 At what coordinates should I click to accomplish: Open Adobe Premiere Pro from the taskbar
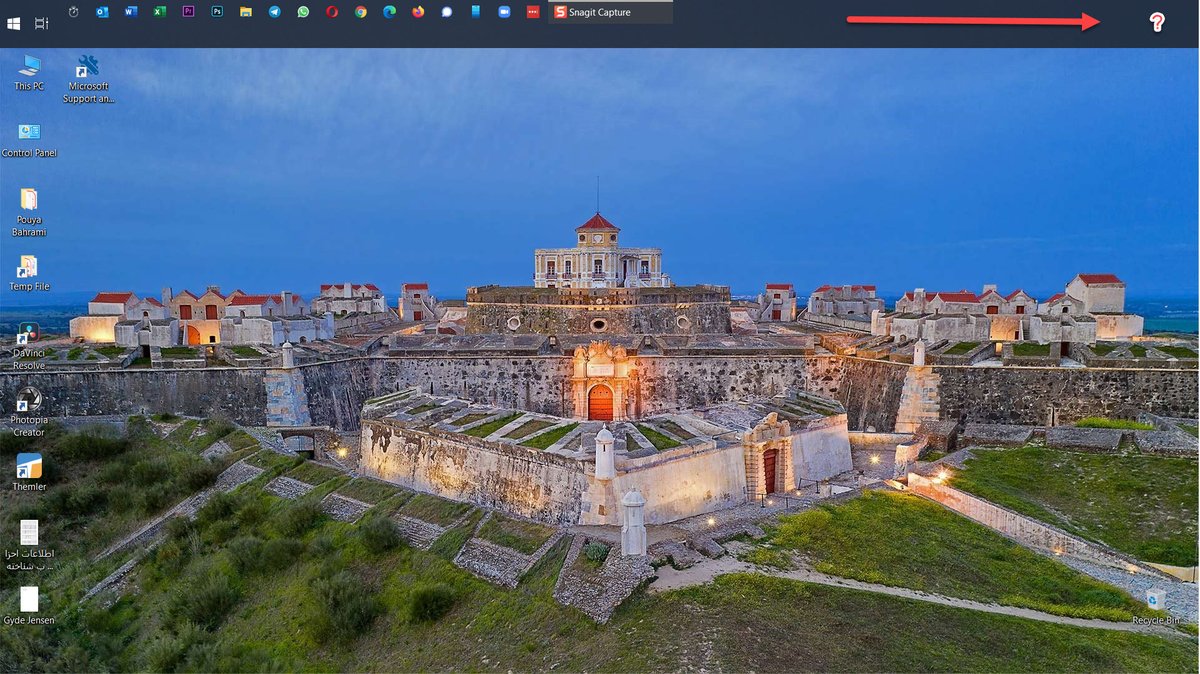point(189,13)
